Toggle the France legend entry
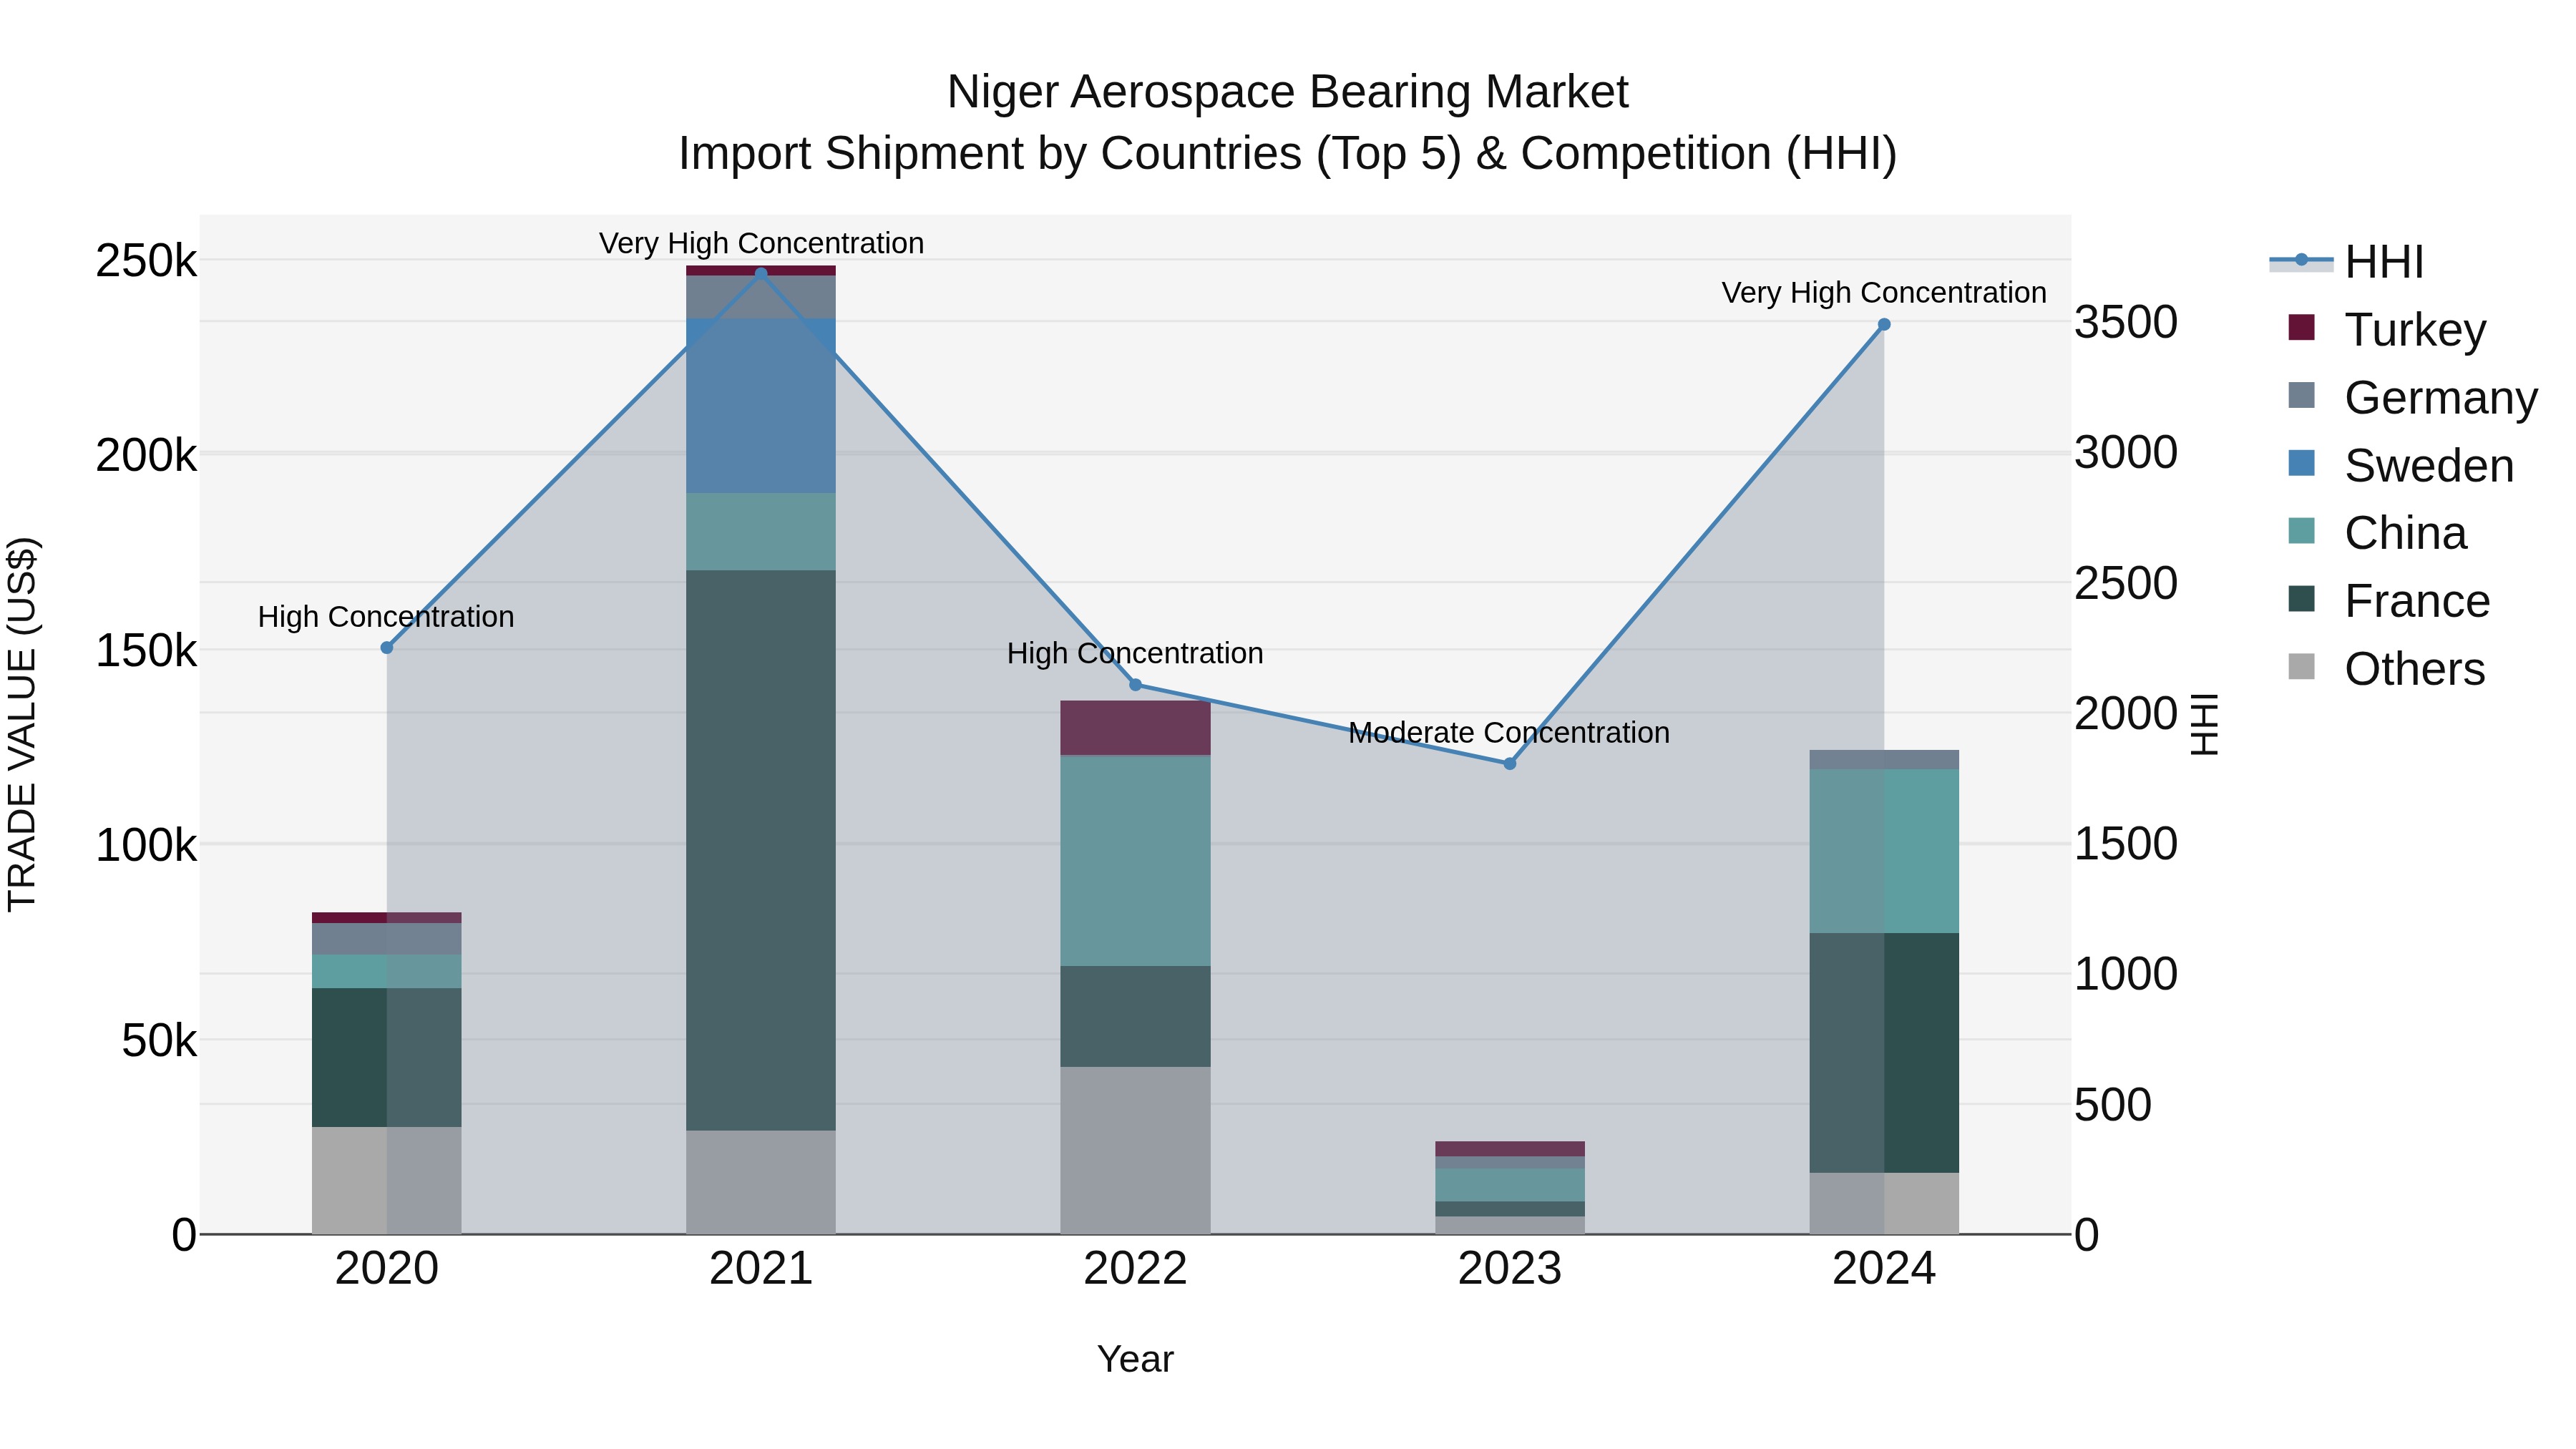 tap(2388, 601)
